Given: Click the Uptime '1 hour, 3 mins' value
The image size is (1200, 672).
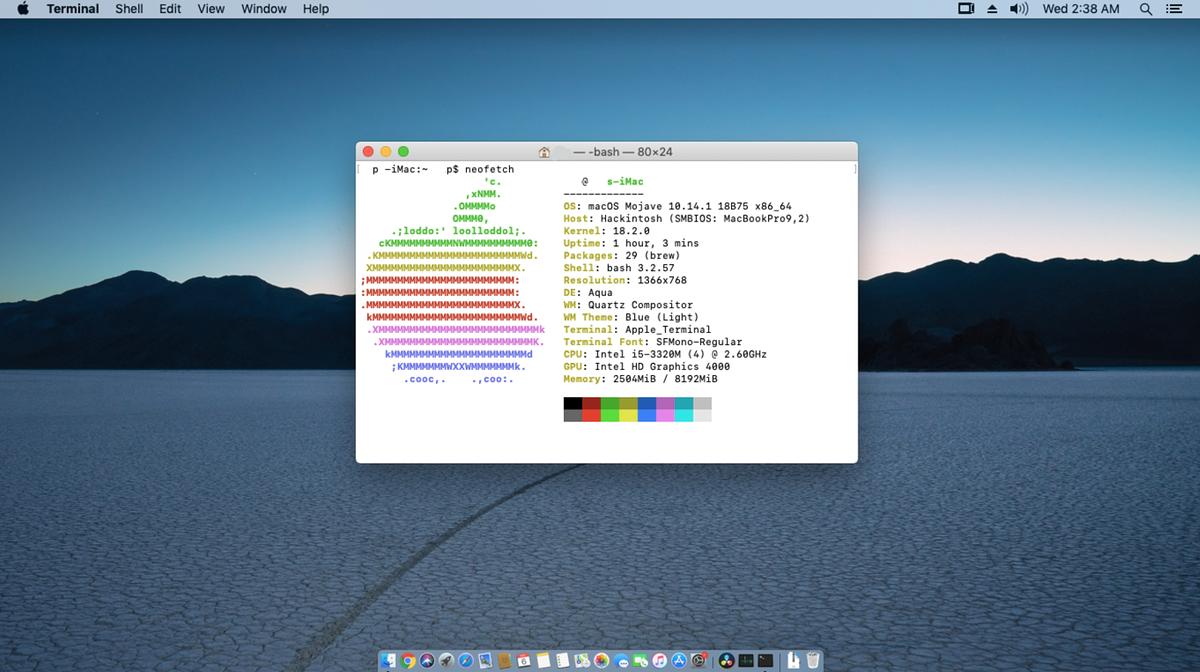Looking at the screenshot, I should 656,244.
